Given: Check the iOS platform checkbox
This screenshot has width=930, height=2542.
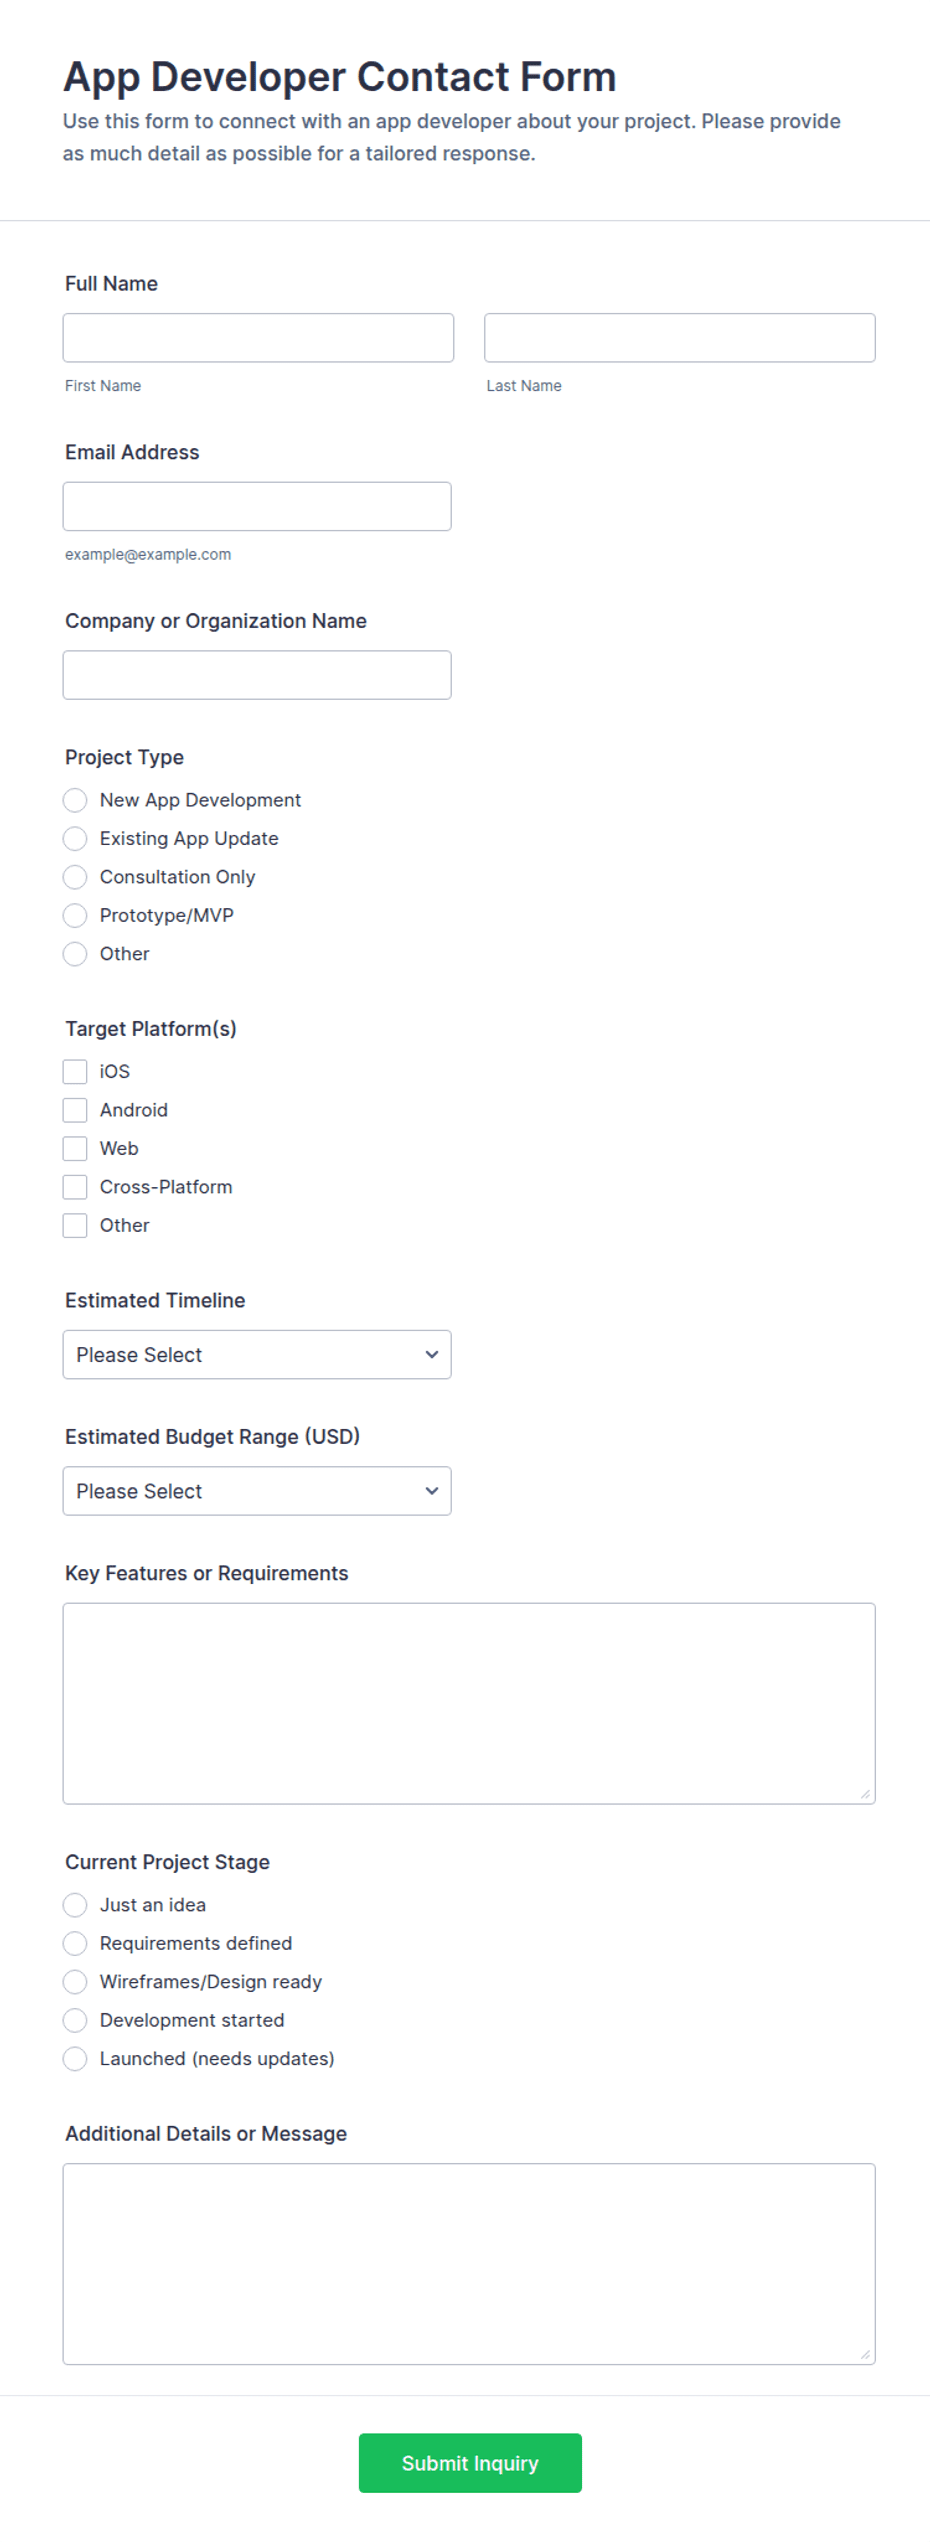Looking at the screenshot, I should [75, 1072].
